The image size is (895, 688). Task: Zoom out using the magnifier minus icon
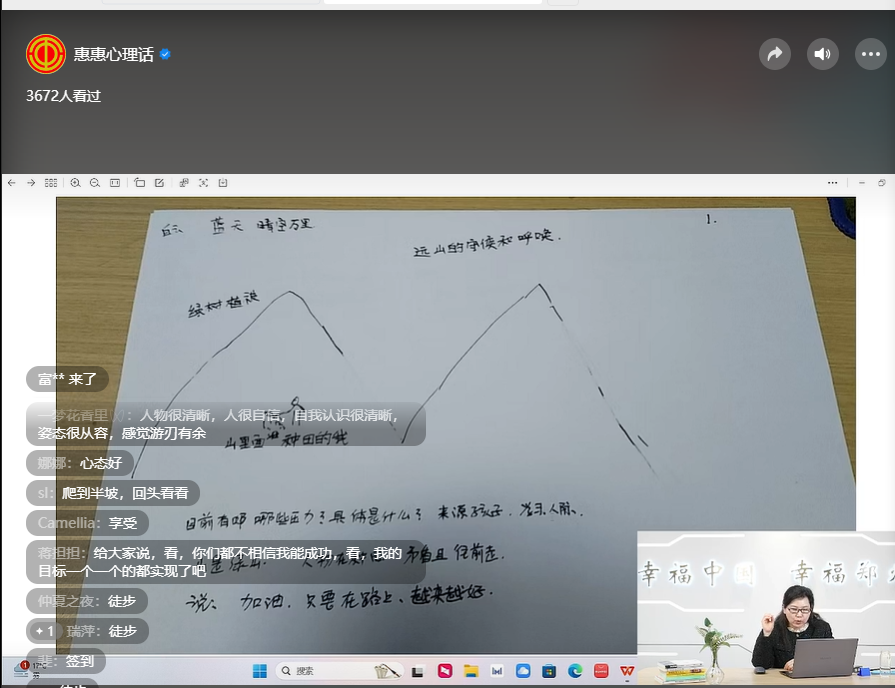(x=95, y=183)
